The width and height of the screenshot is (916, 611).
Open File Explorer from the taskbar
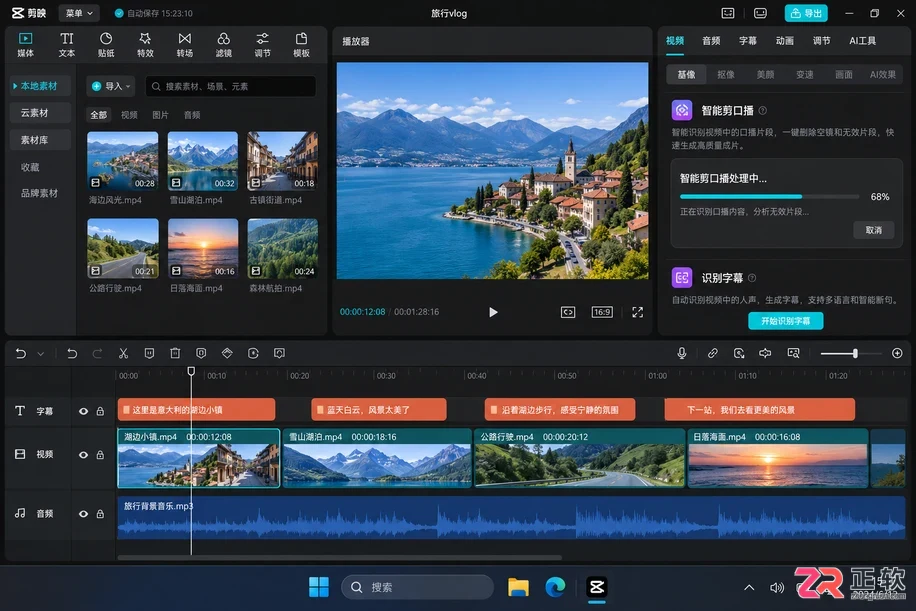tap(518, 587)
